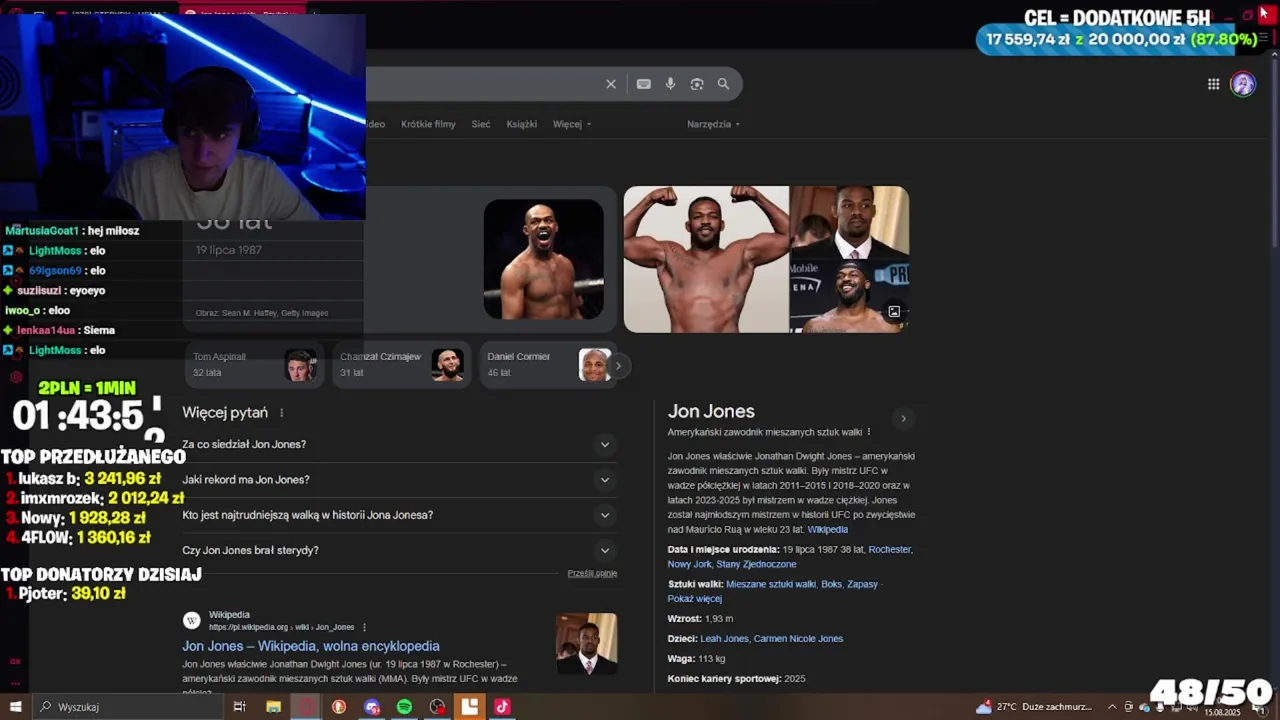Expand the 'najtrudniejszą walką' question
1280x720 pixels.
click(x=399, y=515)
